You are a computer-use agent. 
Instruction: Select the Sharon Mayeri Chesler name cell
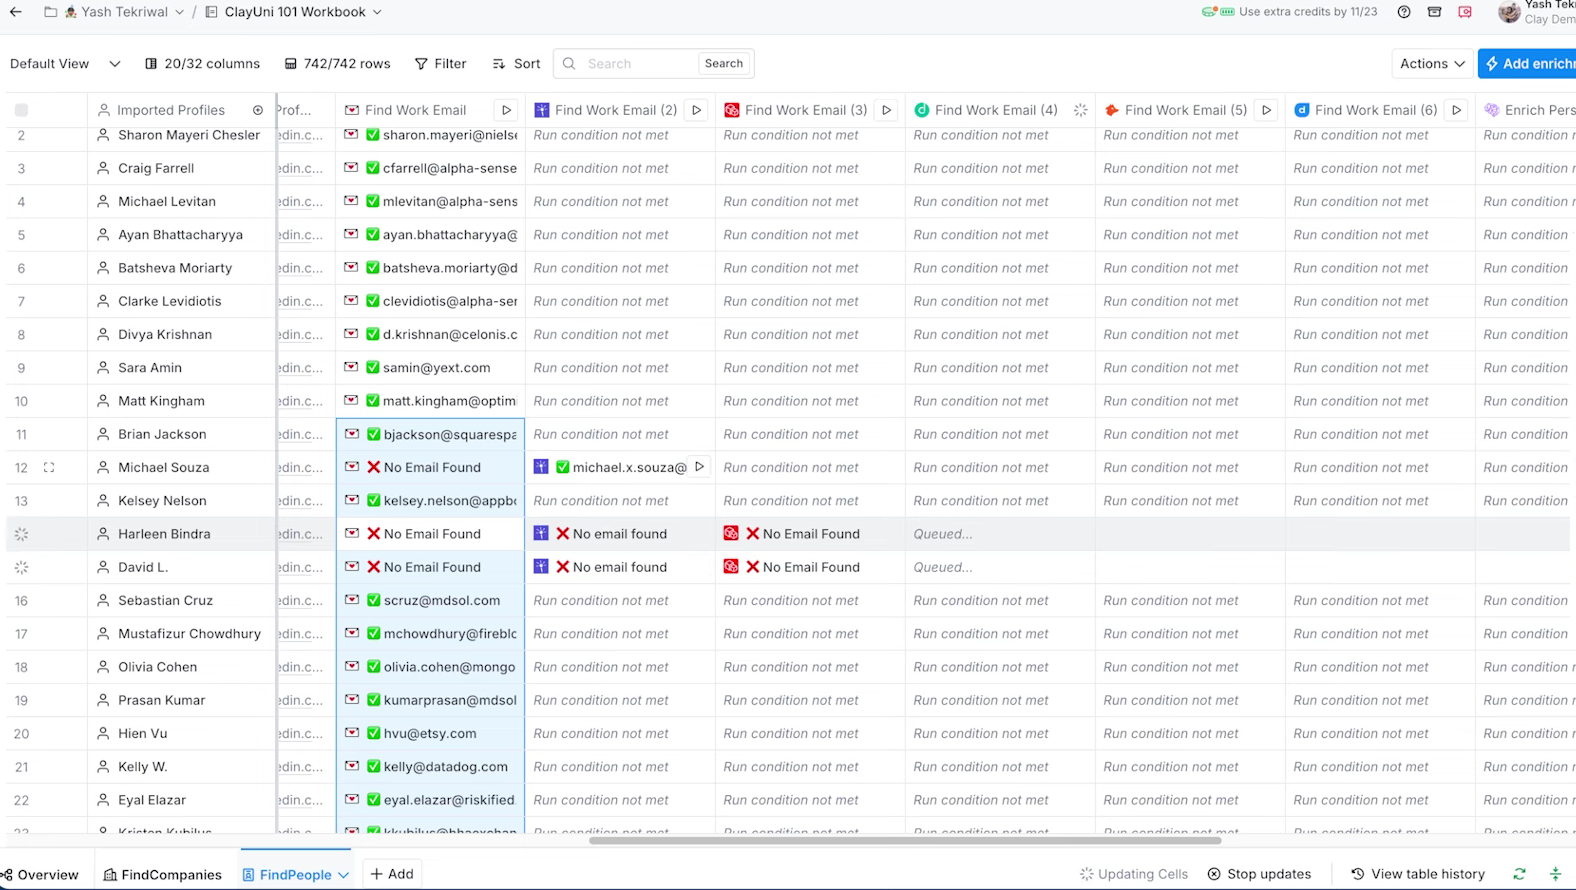coord(181,135)
